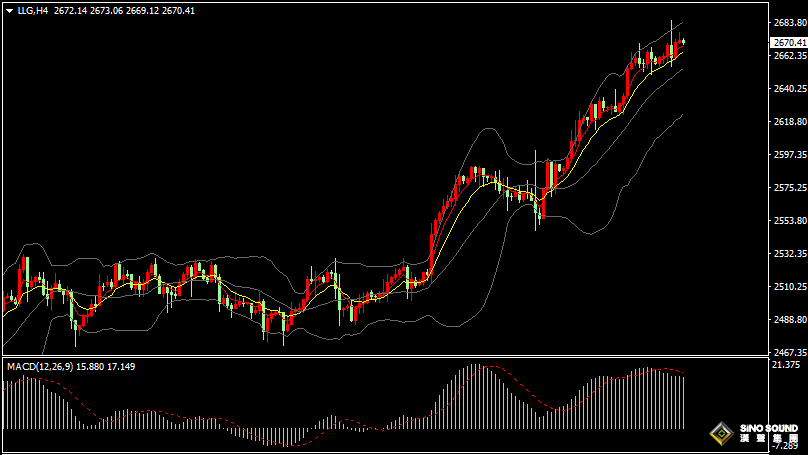Click the 21.375 MACD scale value

pyautogui.click(x=788, y=366)
